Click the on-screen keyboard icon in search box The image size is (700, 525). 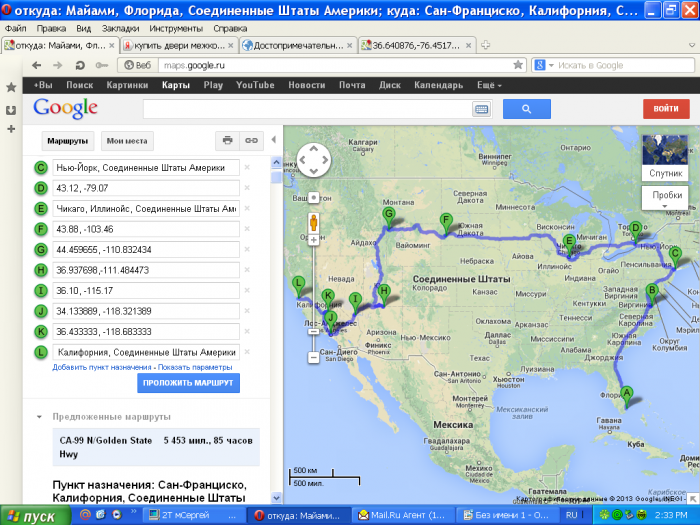481,109
